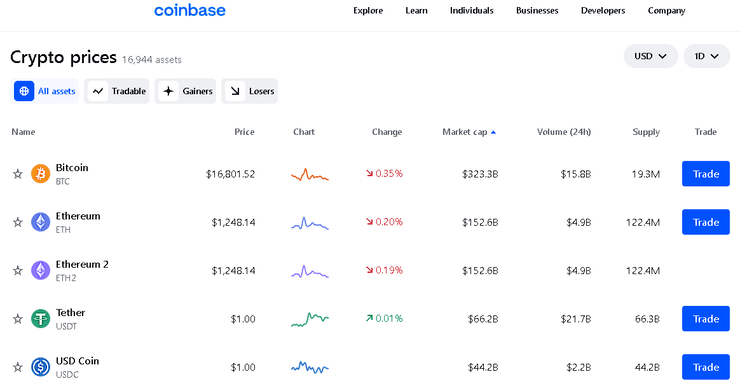Click the green Tether coin icon
The height and width of the screenshot is (388, 740).
tap(41, 319)
